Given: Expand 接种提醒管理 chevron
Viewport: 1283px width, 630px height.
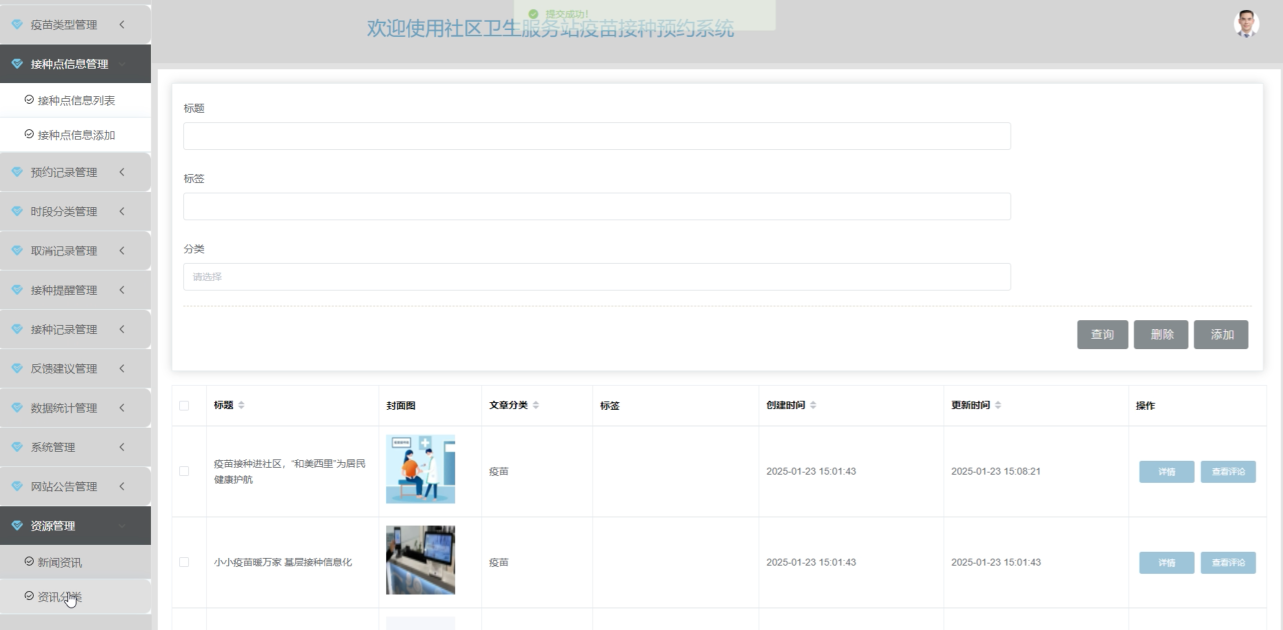Looking at the screenshot, I should (x=121, y=290).
